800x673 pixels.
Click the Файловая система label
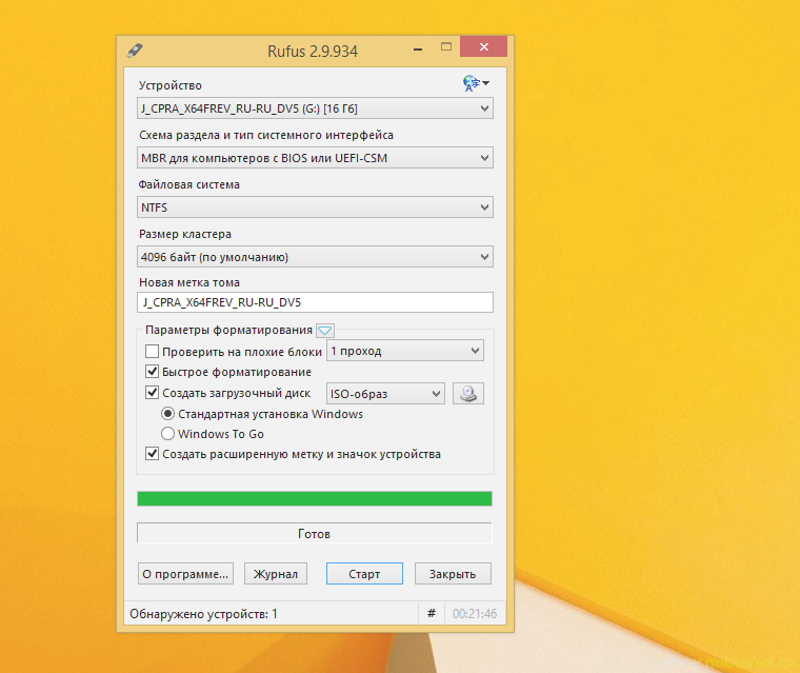tap(189, 185)
